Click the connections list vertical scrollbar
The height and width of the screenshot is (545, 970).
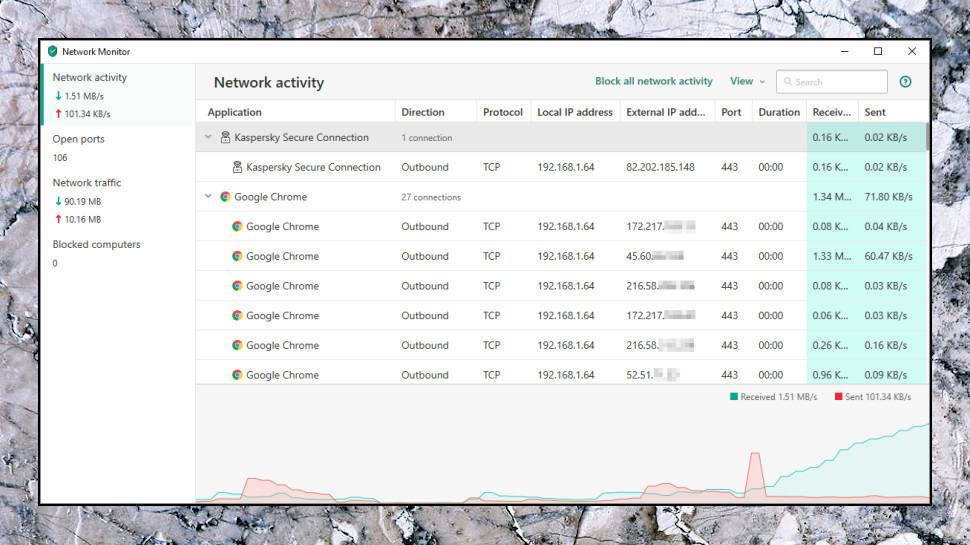click(x=927, y=136)
